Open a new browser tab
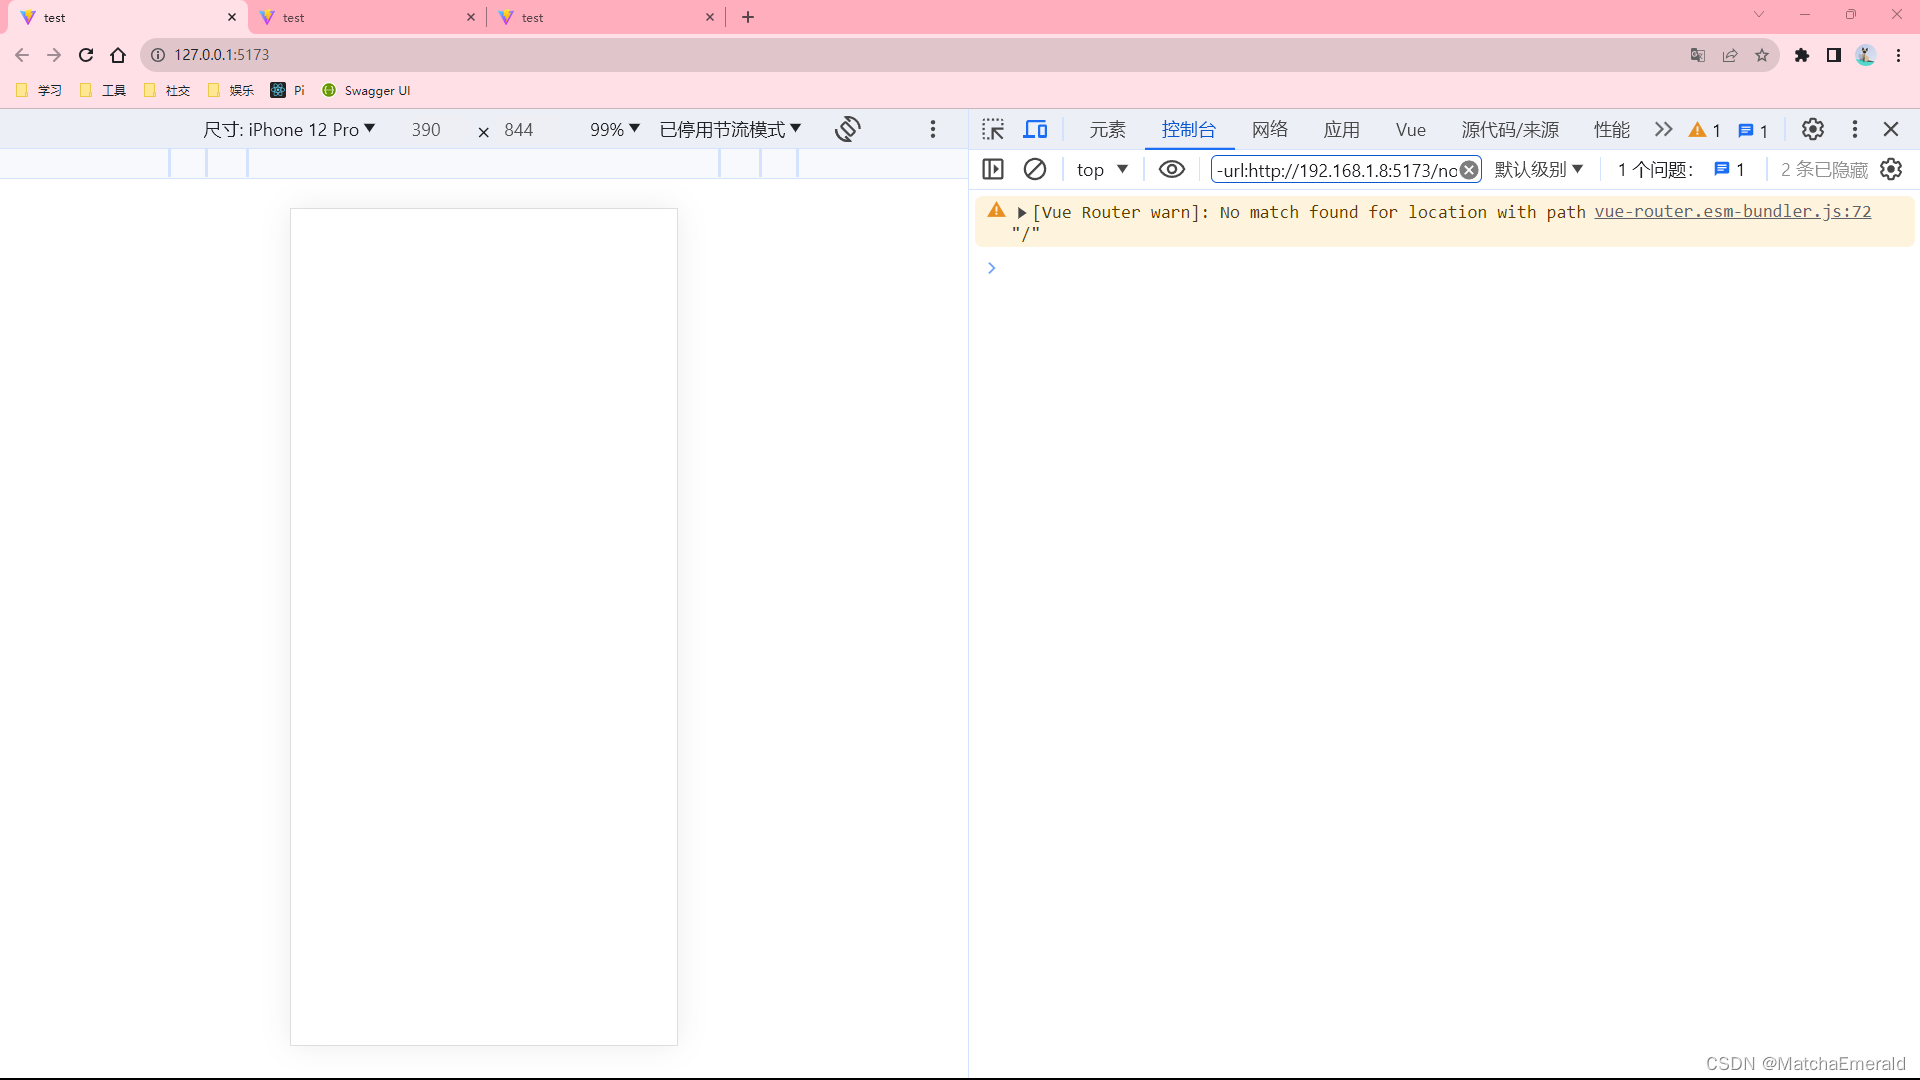This screenshot has width=1920, height=1080. click(748, 17)
